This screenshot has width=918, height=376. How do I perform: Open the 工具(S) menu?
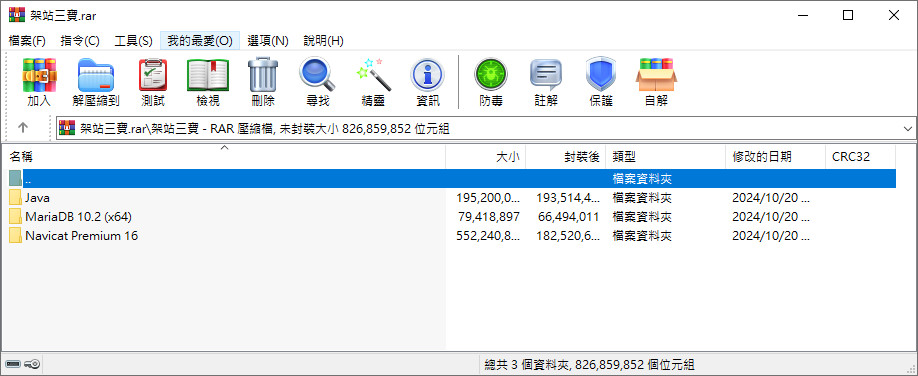pos(133,41)
